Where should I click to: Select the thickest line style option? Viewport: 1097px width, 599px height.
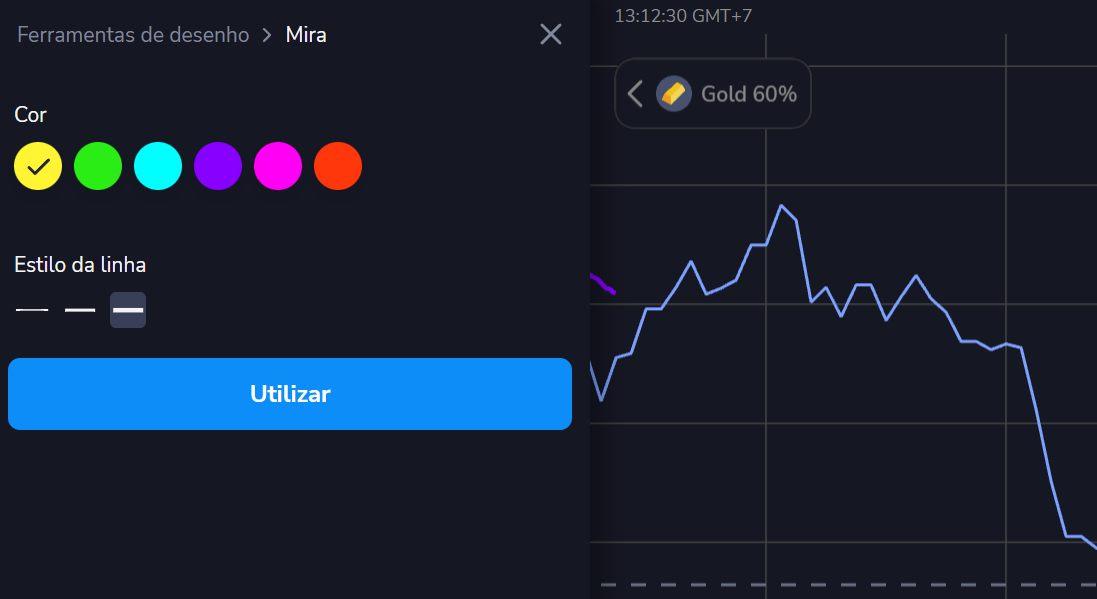pyautogui.click(x=128, y=310)
